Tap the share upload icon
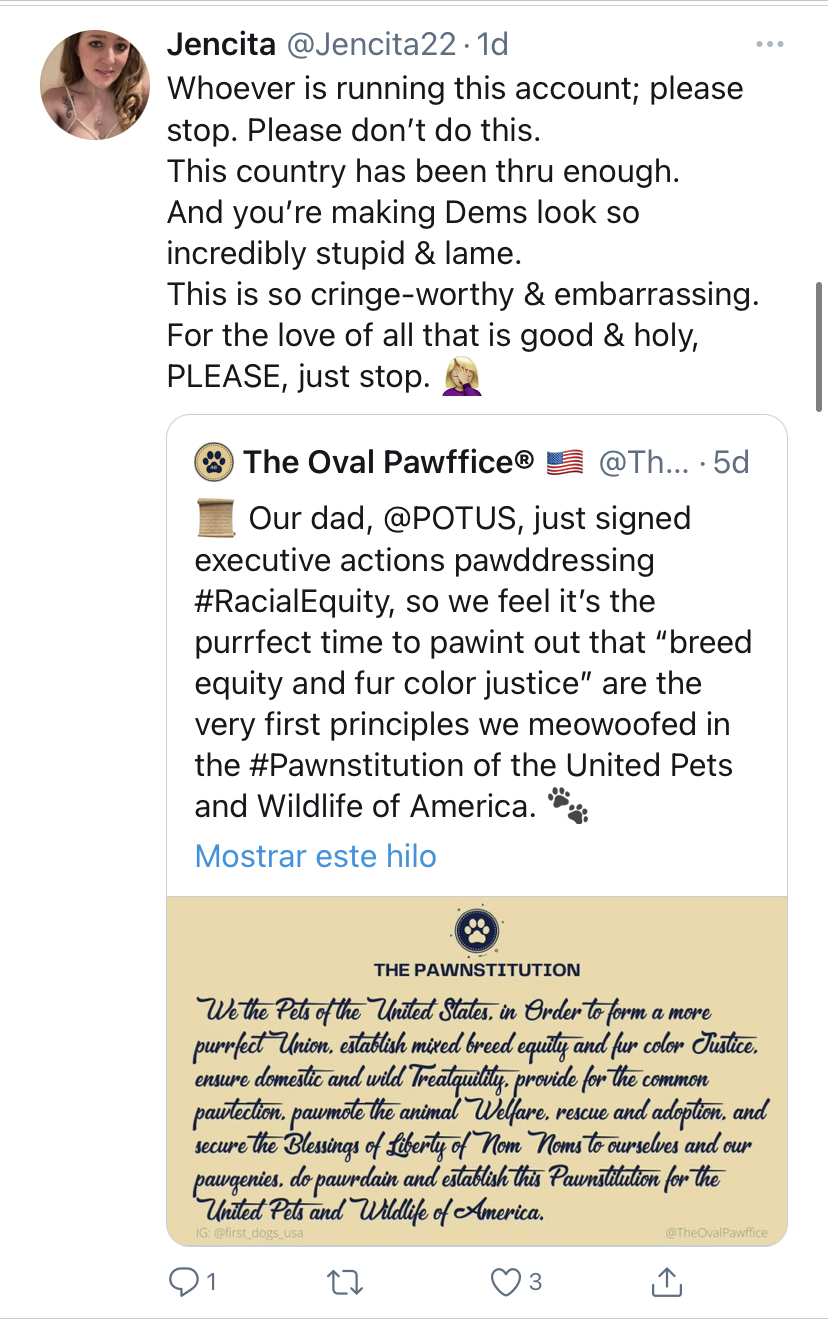 tap(667, 1281)
